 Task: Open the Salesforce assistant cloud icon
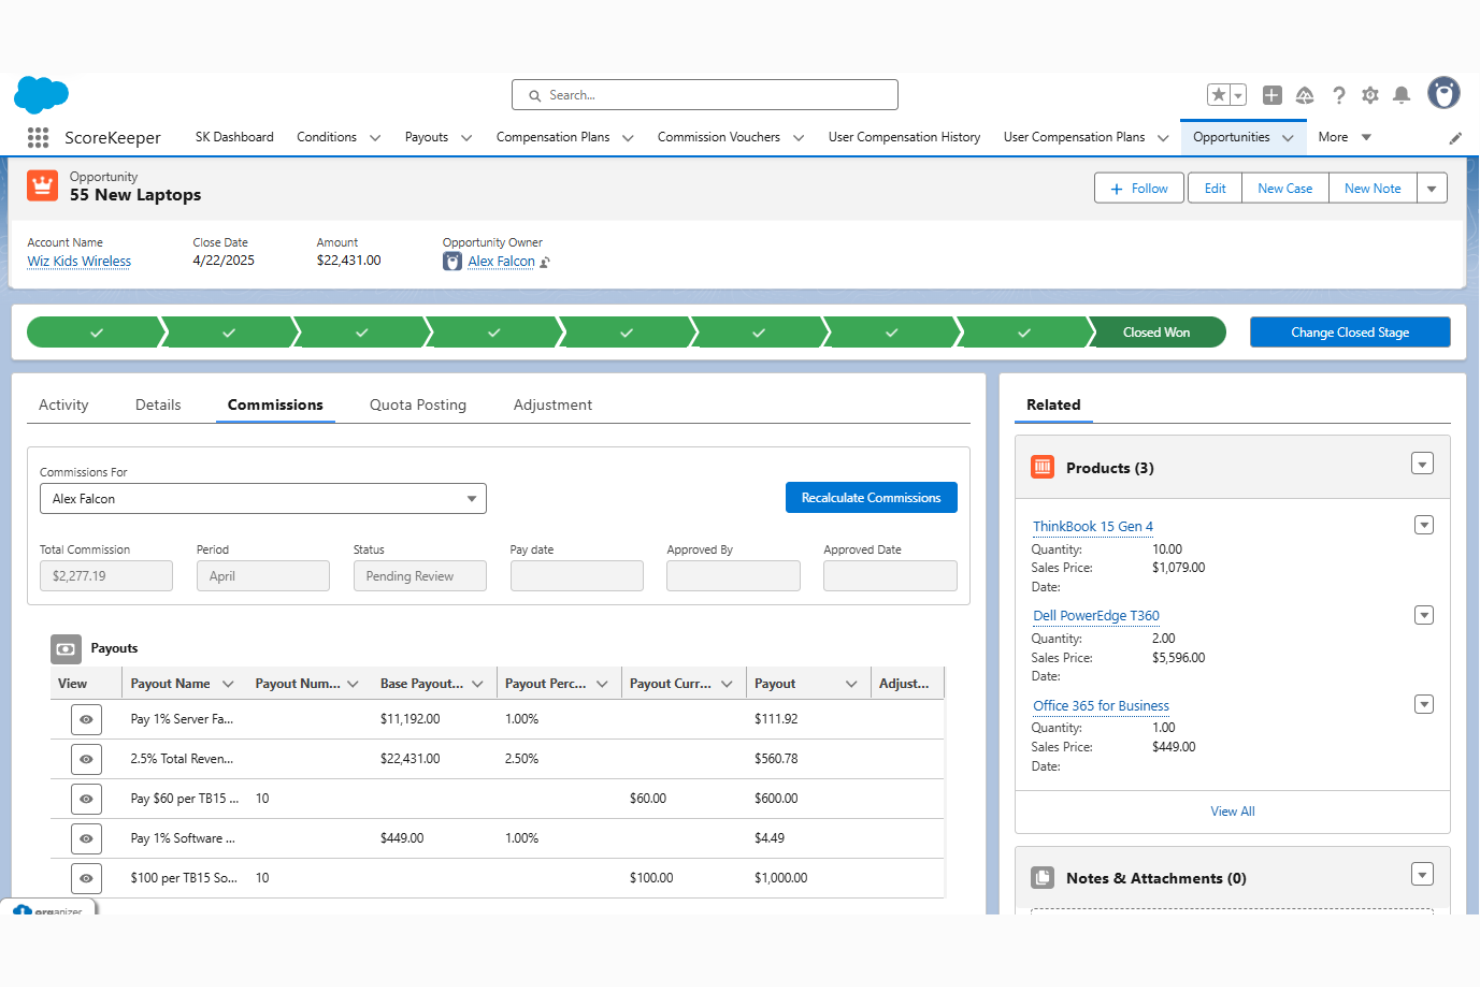coord(1305,95)
